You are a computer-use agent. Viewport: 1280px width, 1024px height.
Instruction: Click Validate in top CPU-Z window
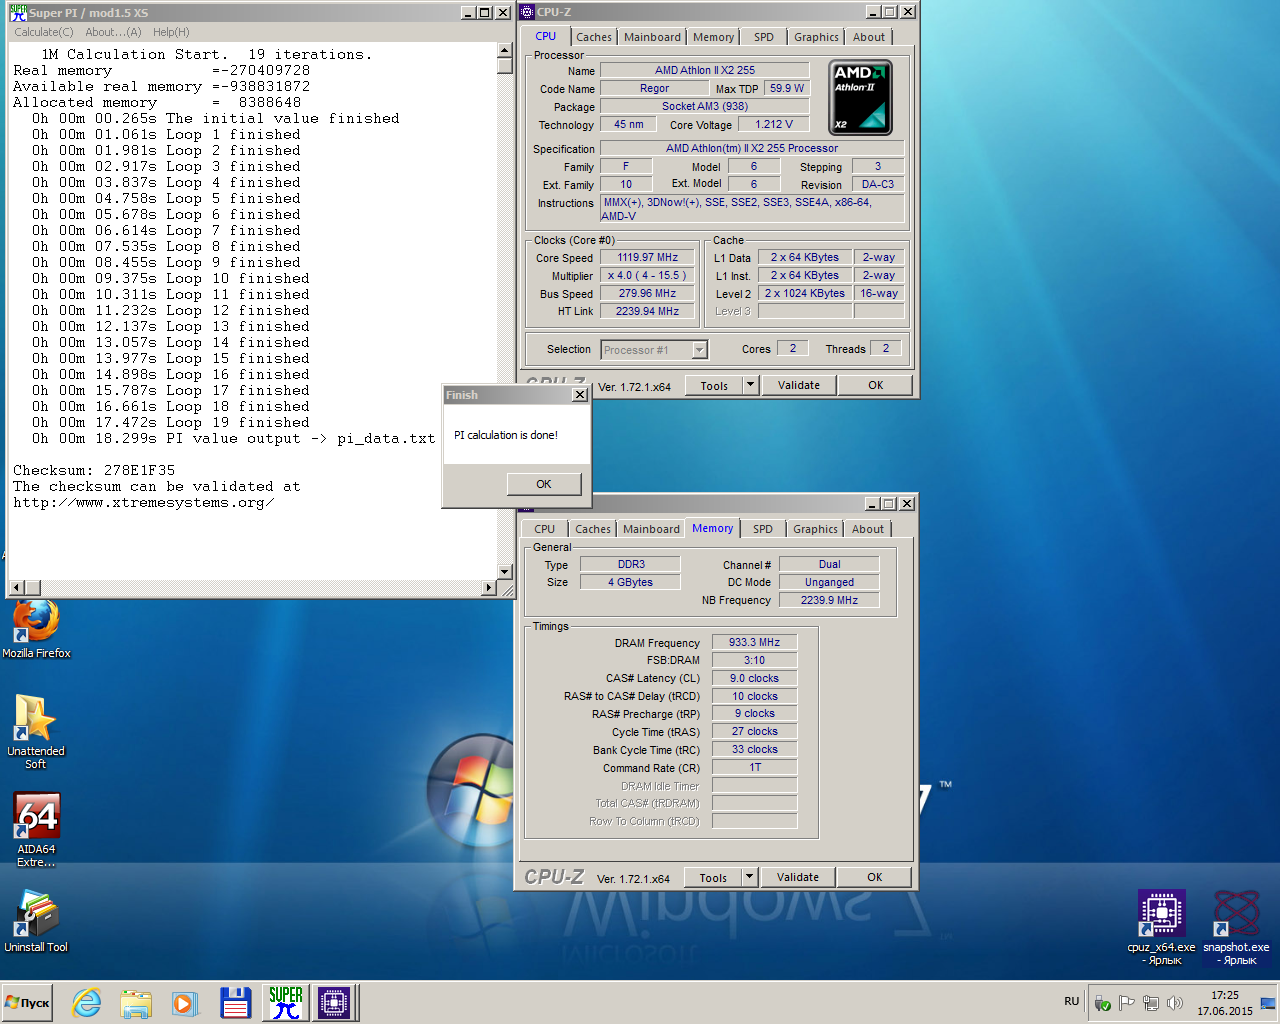pos(799,385)
